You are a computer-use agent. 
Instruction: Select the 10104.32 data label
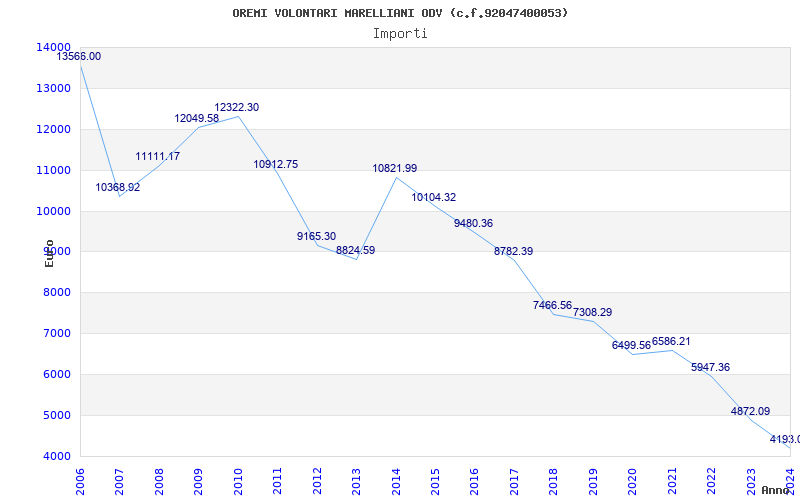[434, 197]
